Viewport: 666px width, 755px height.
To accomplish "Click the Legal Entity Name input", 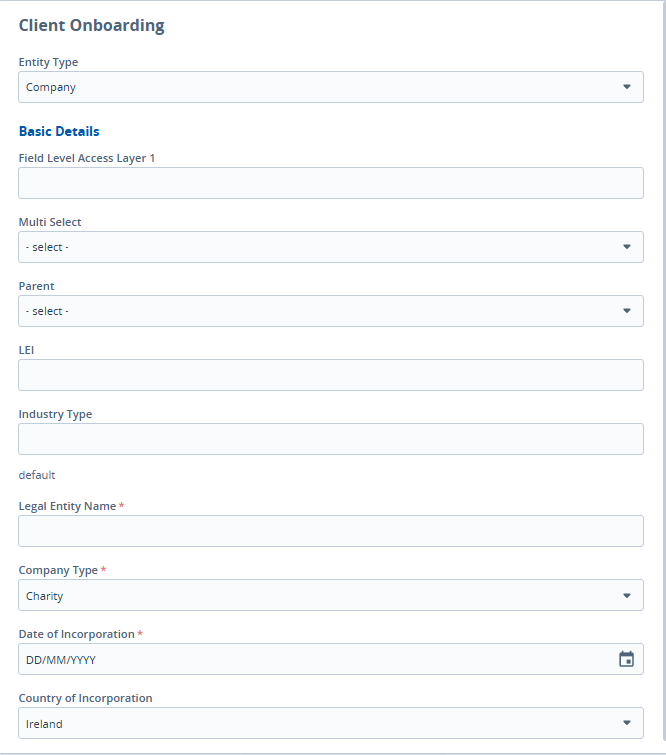I will [330, 531].
